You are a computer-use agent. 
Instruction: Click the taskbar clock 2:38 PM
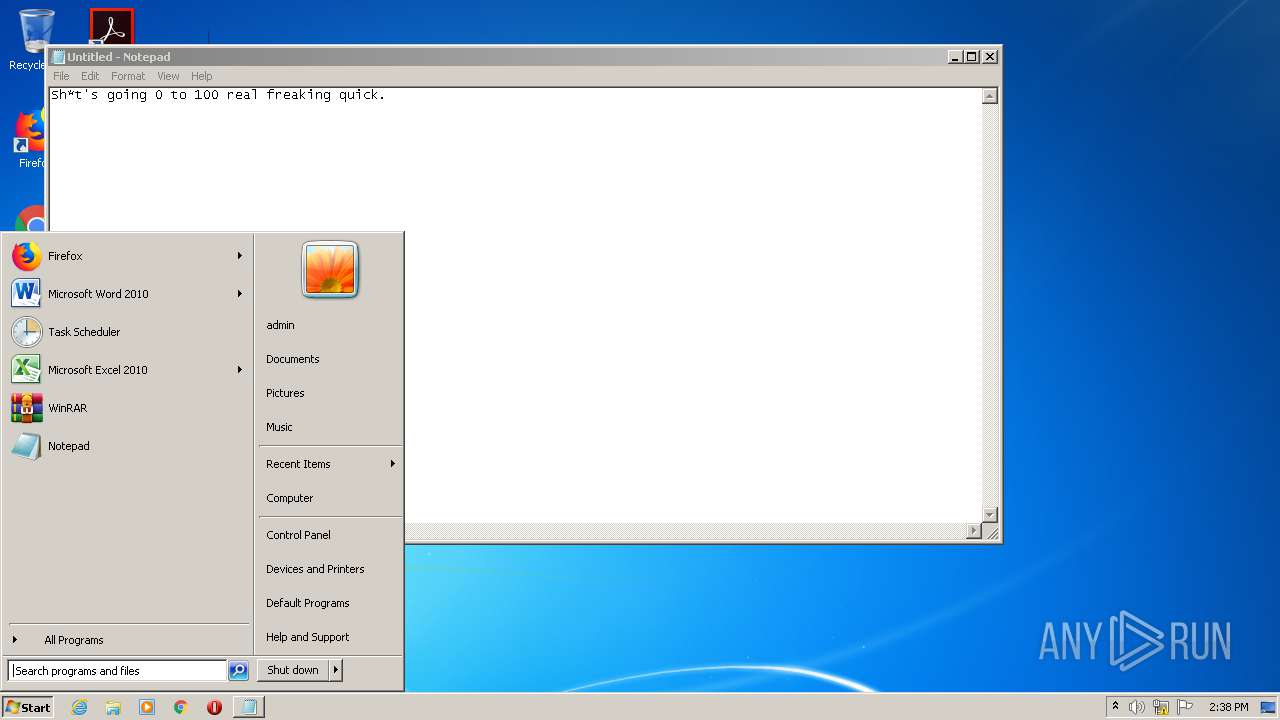pos(1228,707)
